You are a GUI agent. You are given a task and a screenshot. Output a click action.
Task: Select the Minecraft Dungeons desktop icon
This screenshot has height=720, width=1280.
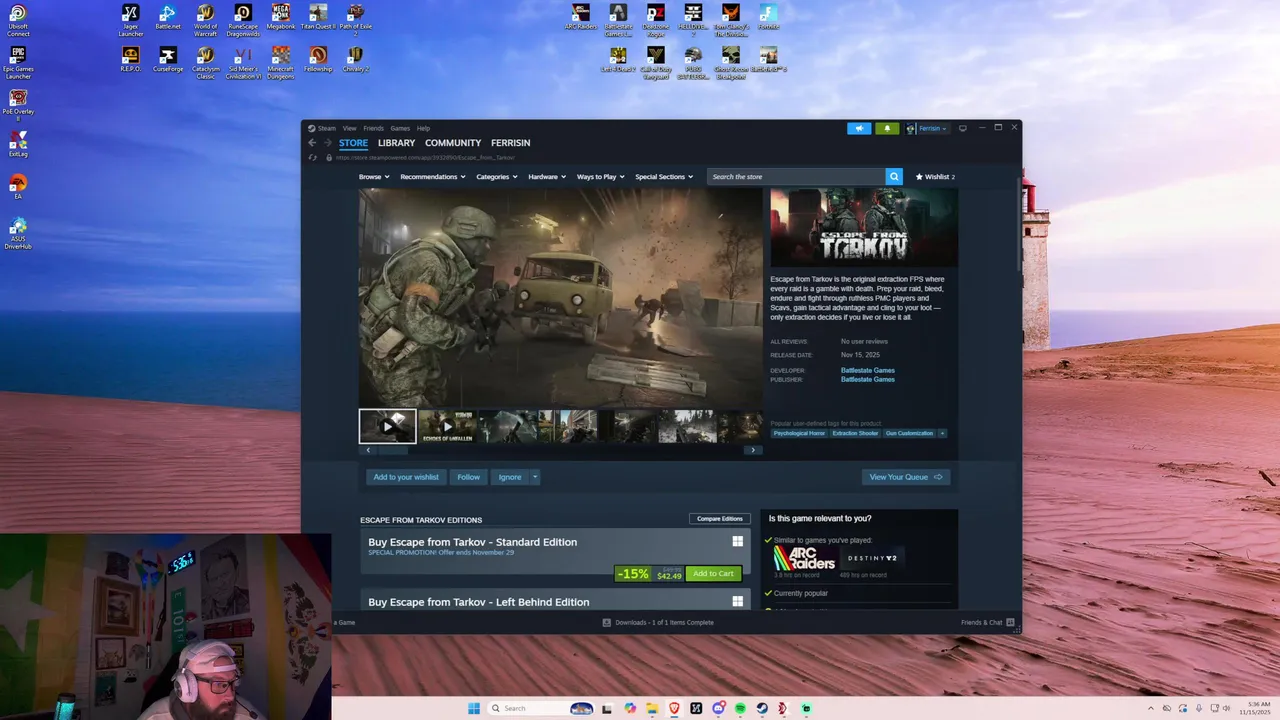pos(281,62)
